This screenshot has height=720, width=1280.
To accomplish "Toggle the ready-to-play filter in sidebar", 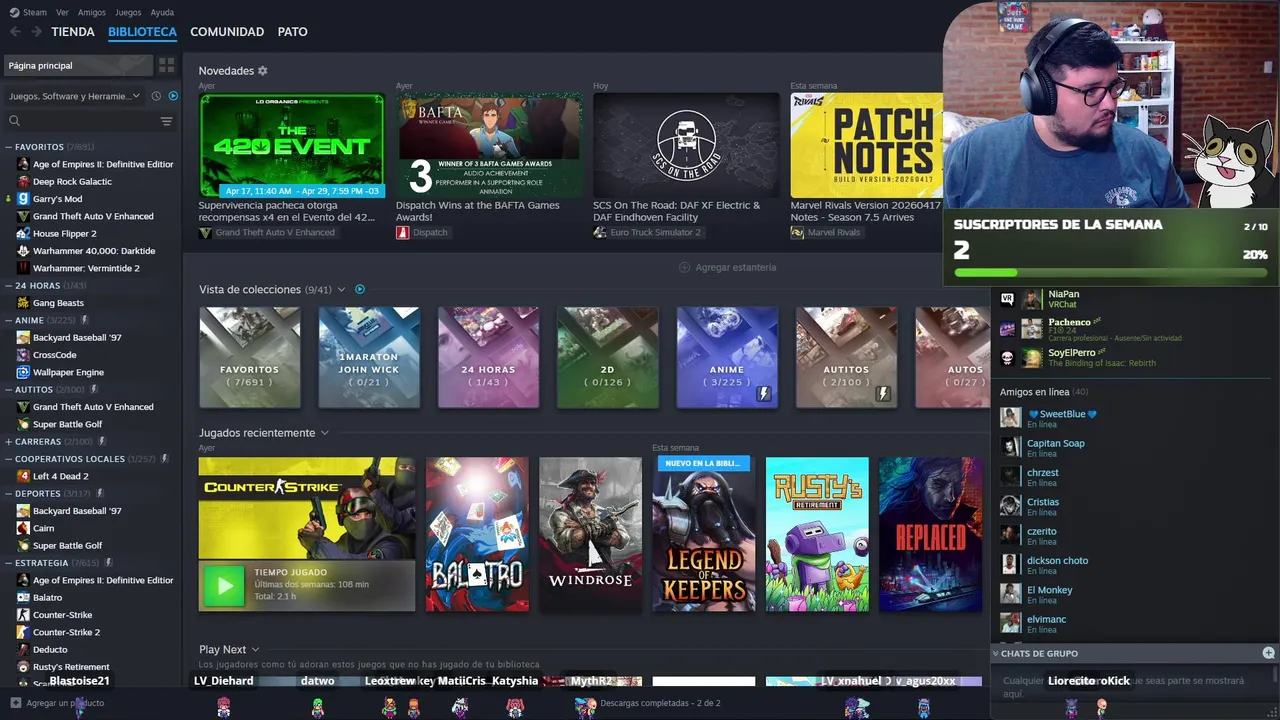I will tap(173, 96).
